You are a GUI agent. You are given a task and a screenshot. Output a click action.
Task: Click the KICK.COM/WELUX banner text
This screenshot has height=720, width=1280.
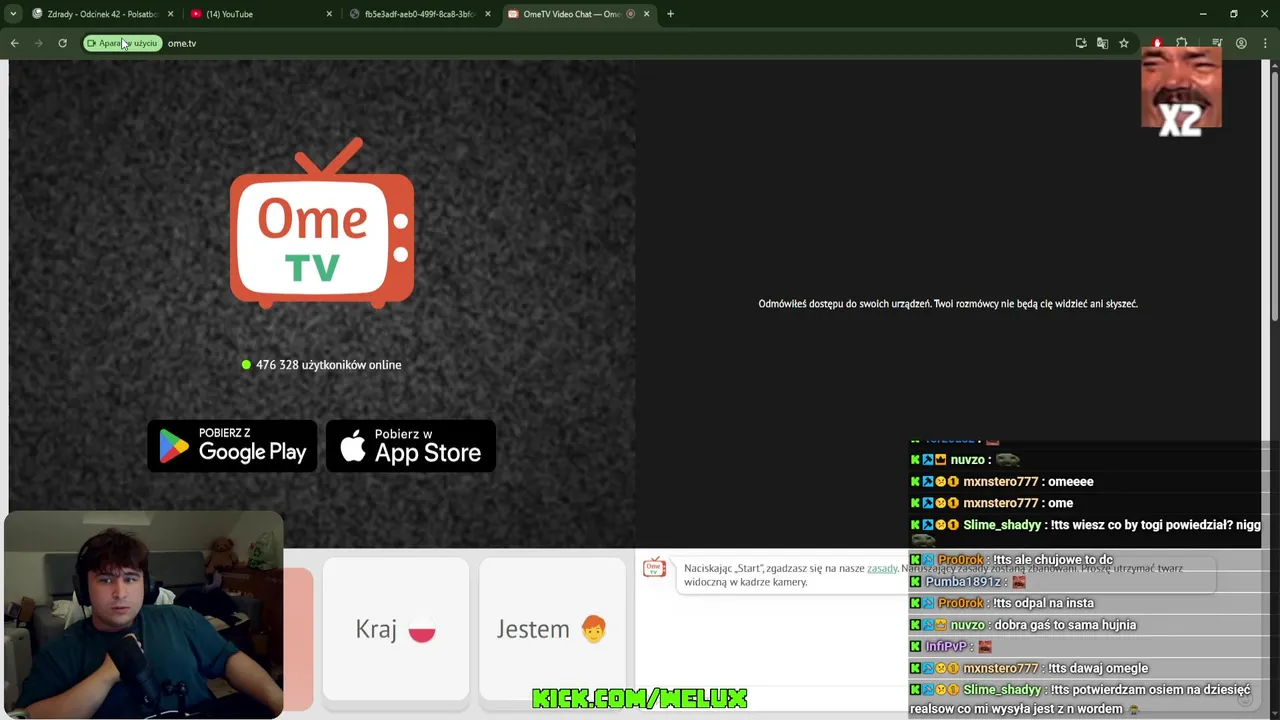[x=640, y=699]
